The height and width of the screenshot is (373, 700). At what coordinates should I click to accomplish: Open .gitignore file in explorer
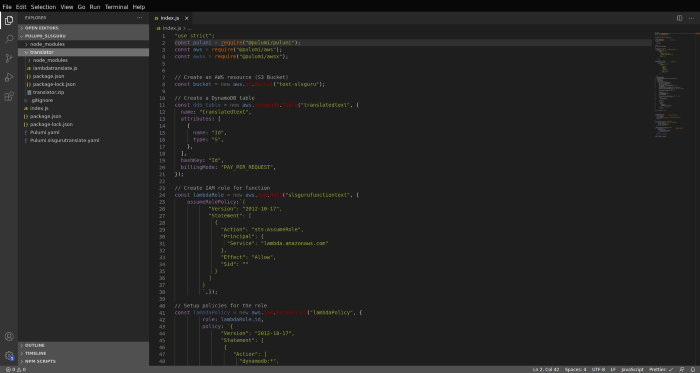tap(83, 100)
